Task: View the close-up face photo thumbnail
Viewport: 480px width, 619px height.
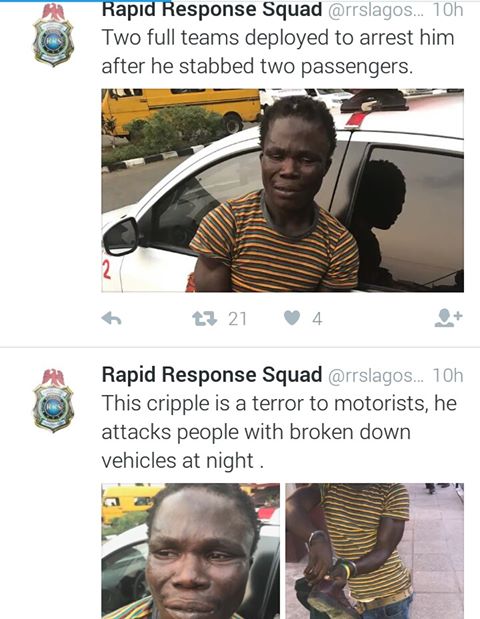Action: 191,551
